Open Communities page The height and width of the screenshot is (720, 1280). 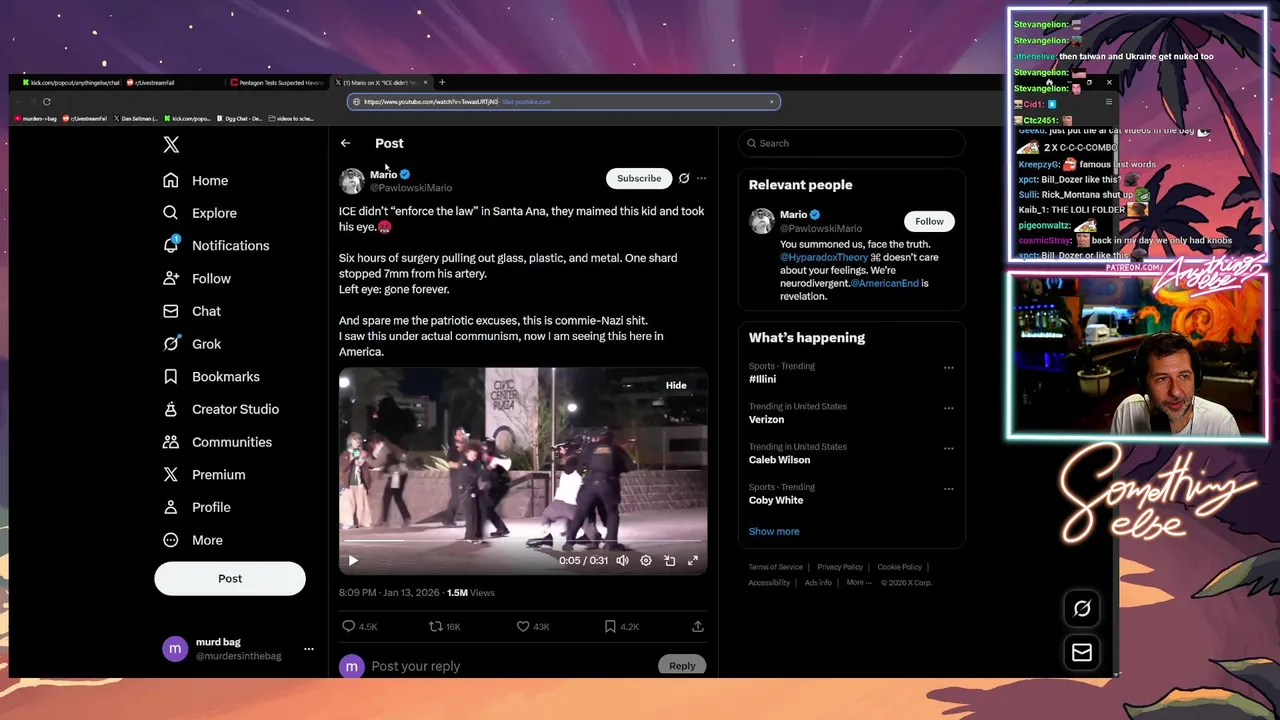pyautogui.click(x=217, y=442)
